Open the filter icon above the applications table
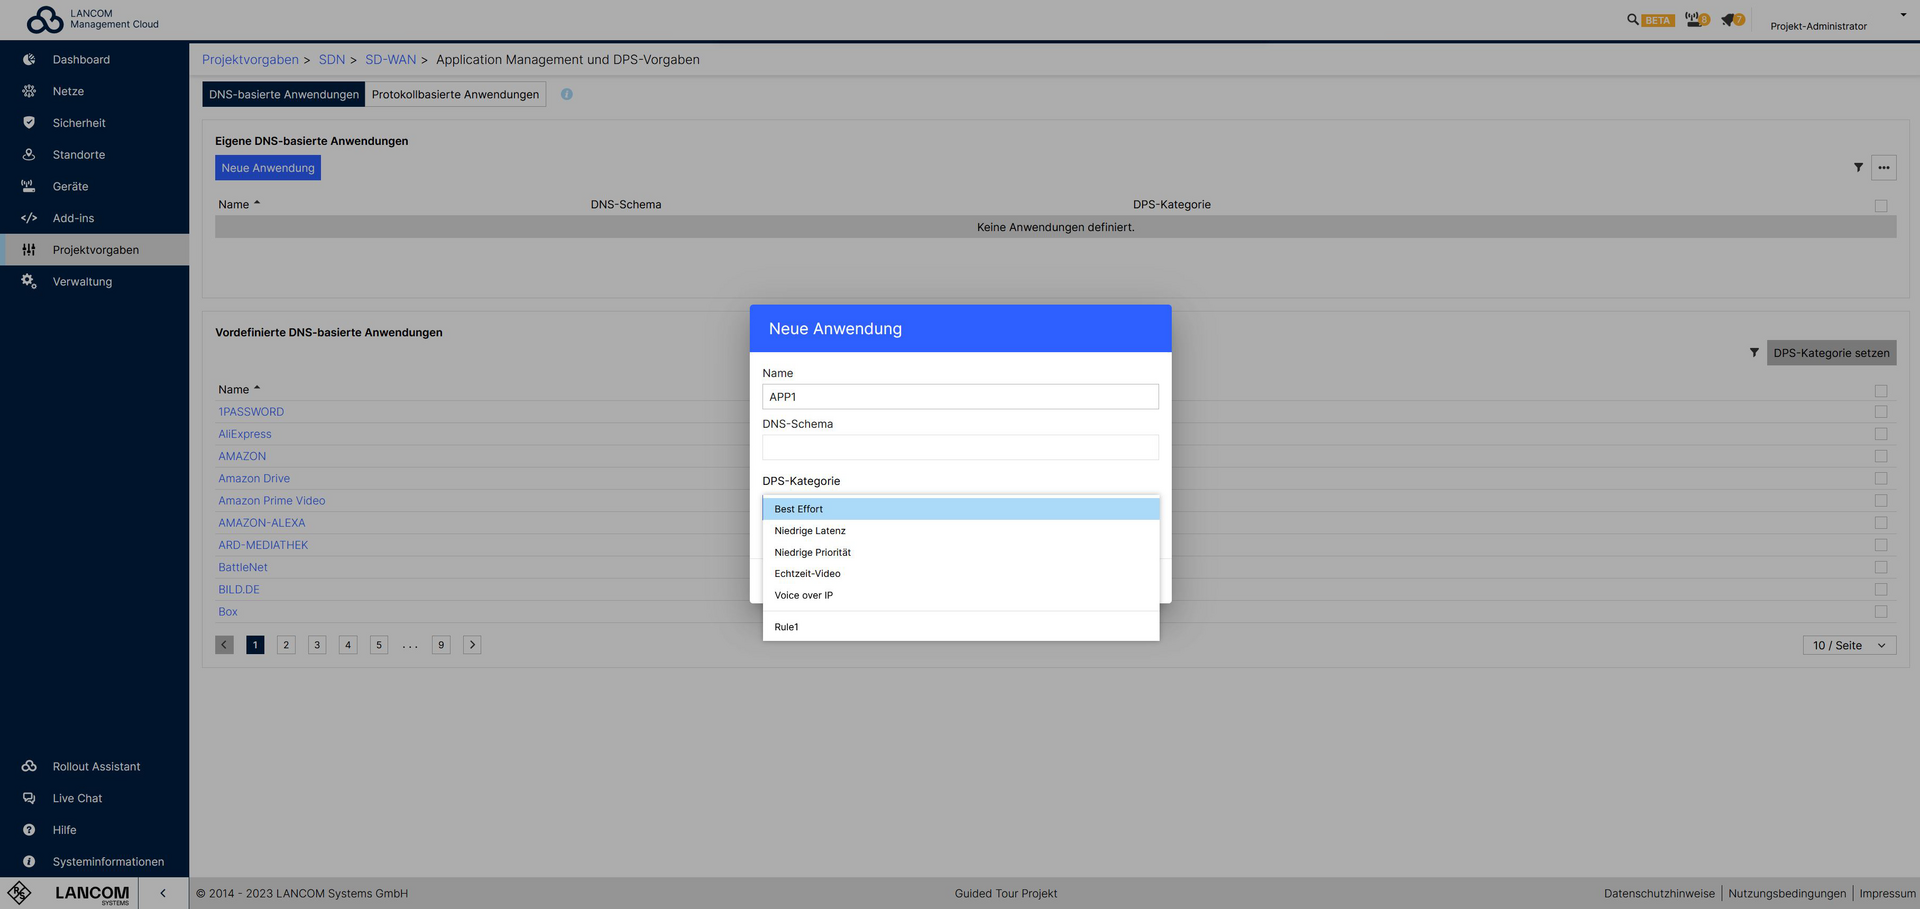This screenshot has height=909, width=1920. pos(1859,167)
